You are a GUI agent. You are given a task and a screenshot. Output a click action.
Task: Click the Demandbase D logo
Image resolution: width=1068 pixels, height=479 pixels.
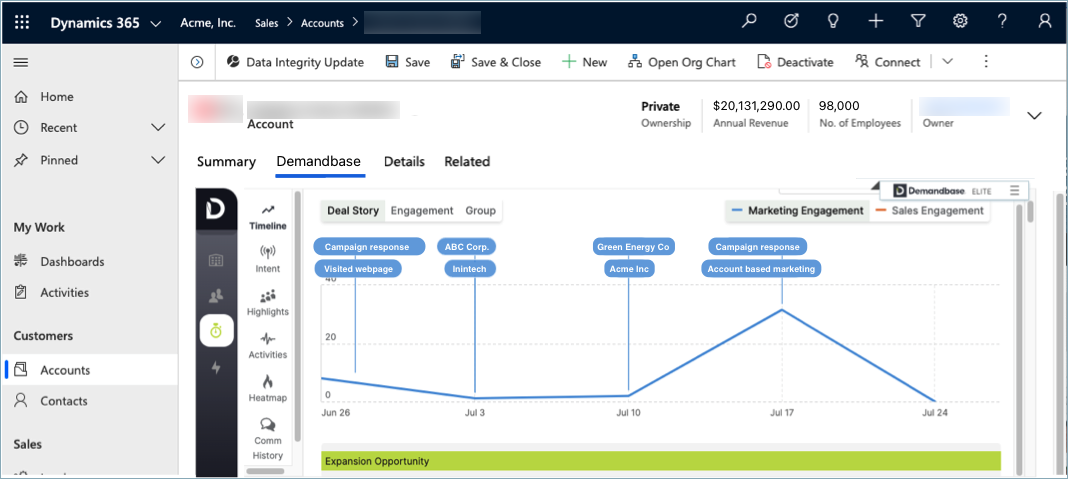pos(216,210)
